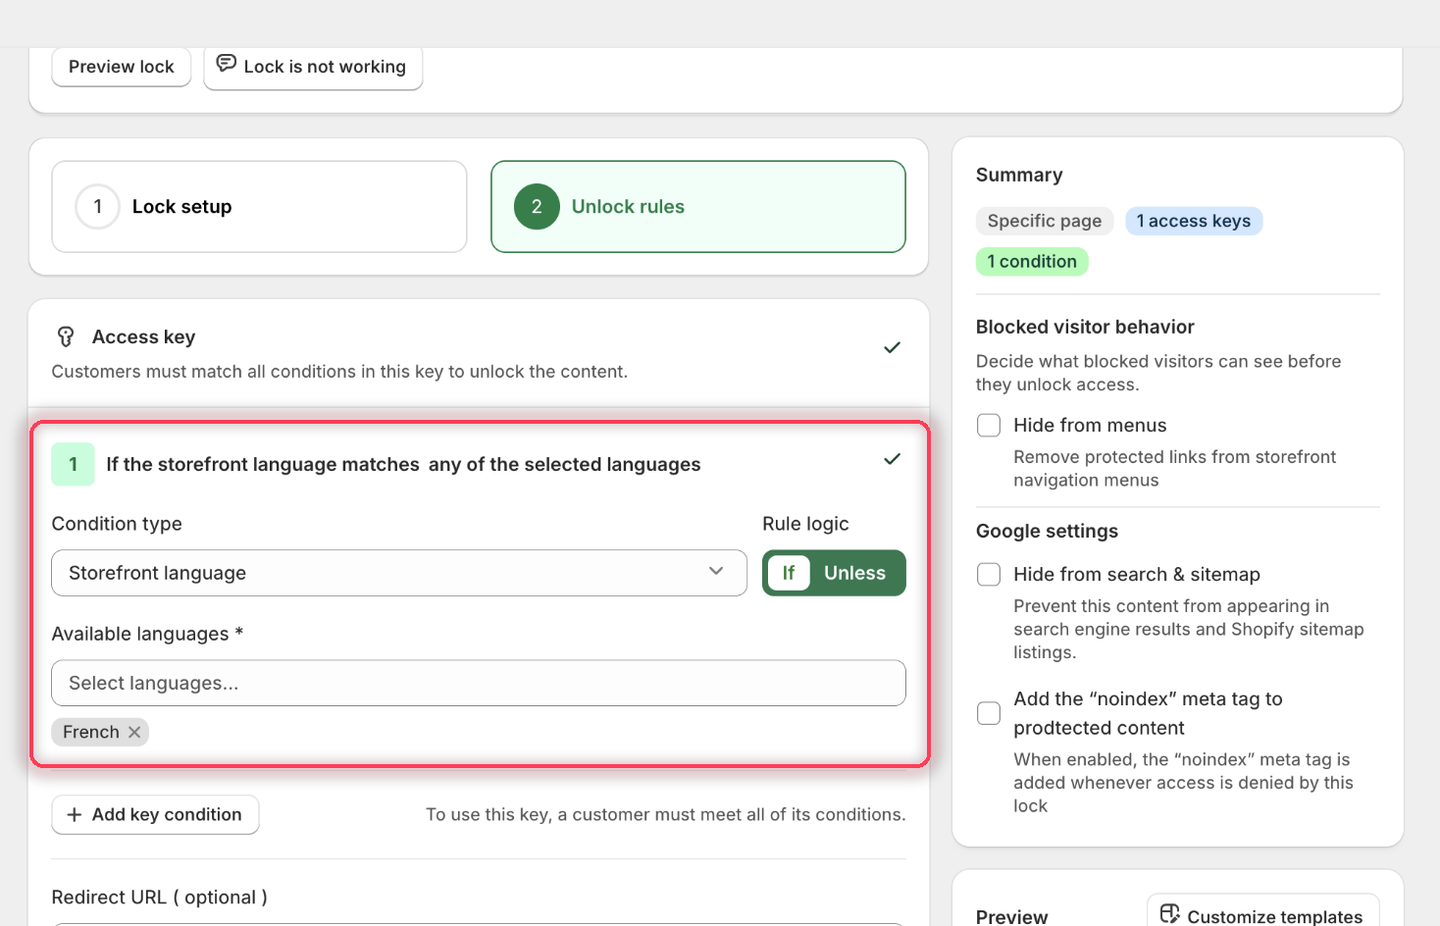The image size is (1440, 926).
Task: Click the French language tag text
Action: click(x=91, y=732)
